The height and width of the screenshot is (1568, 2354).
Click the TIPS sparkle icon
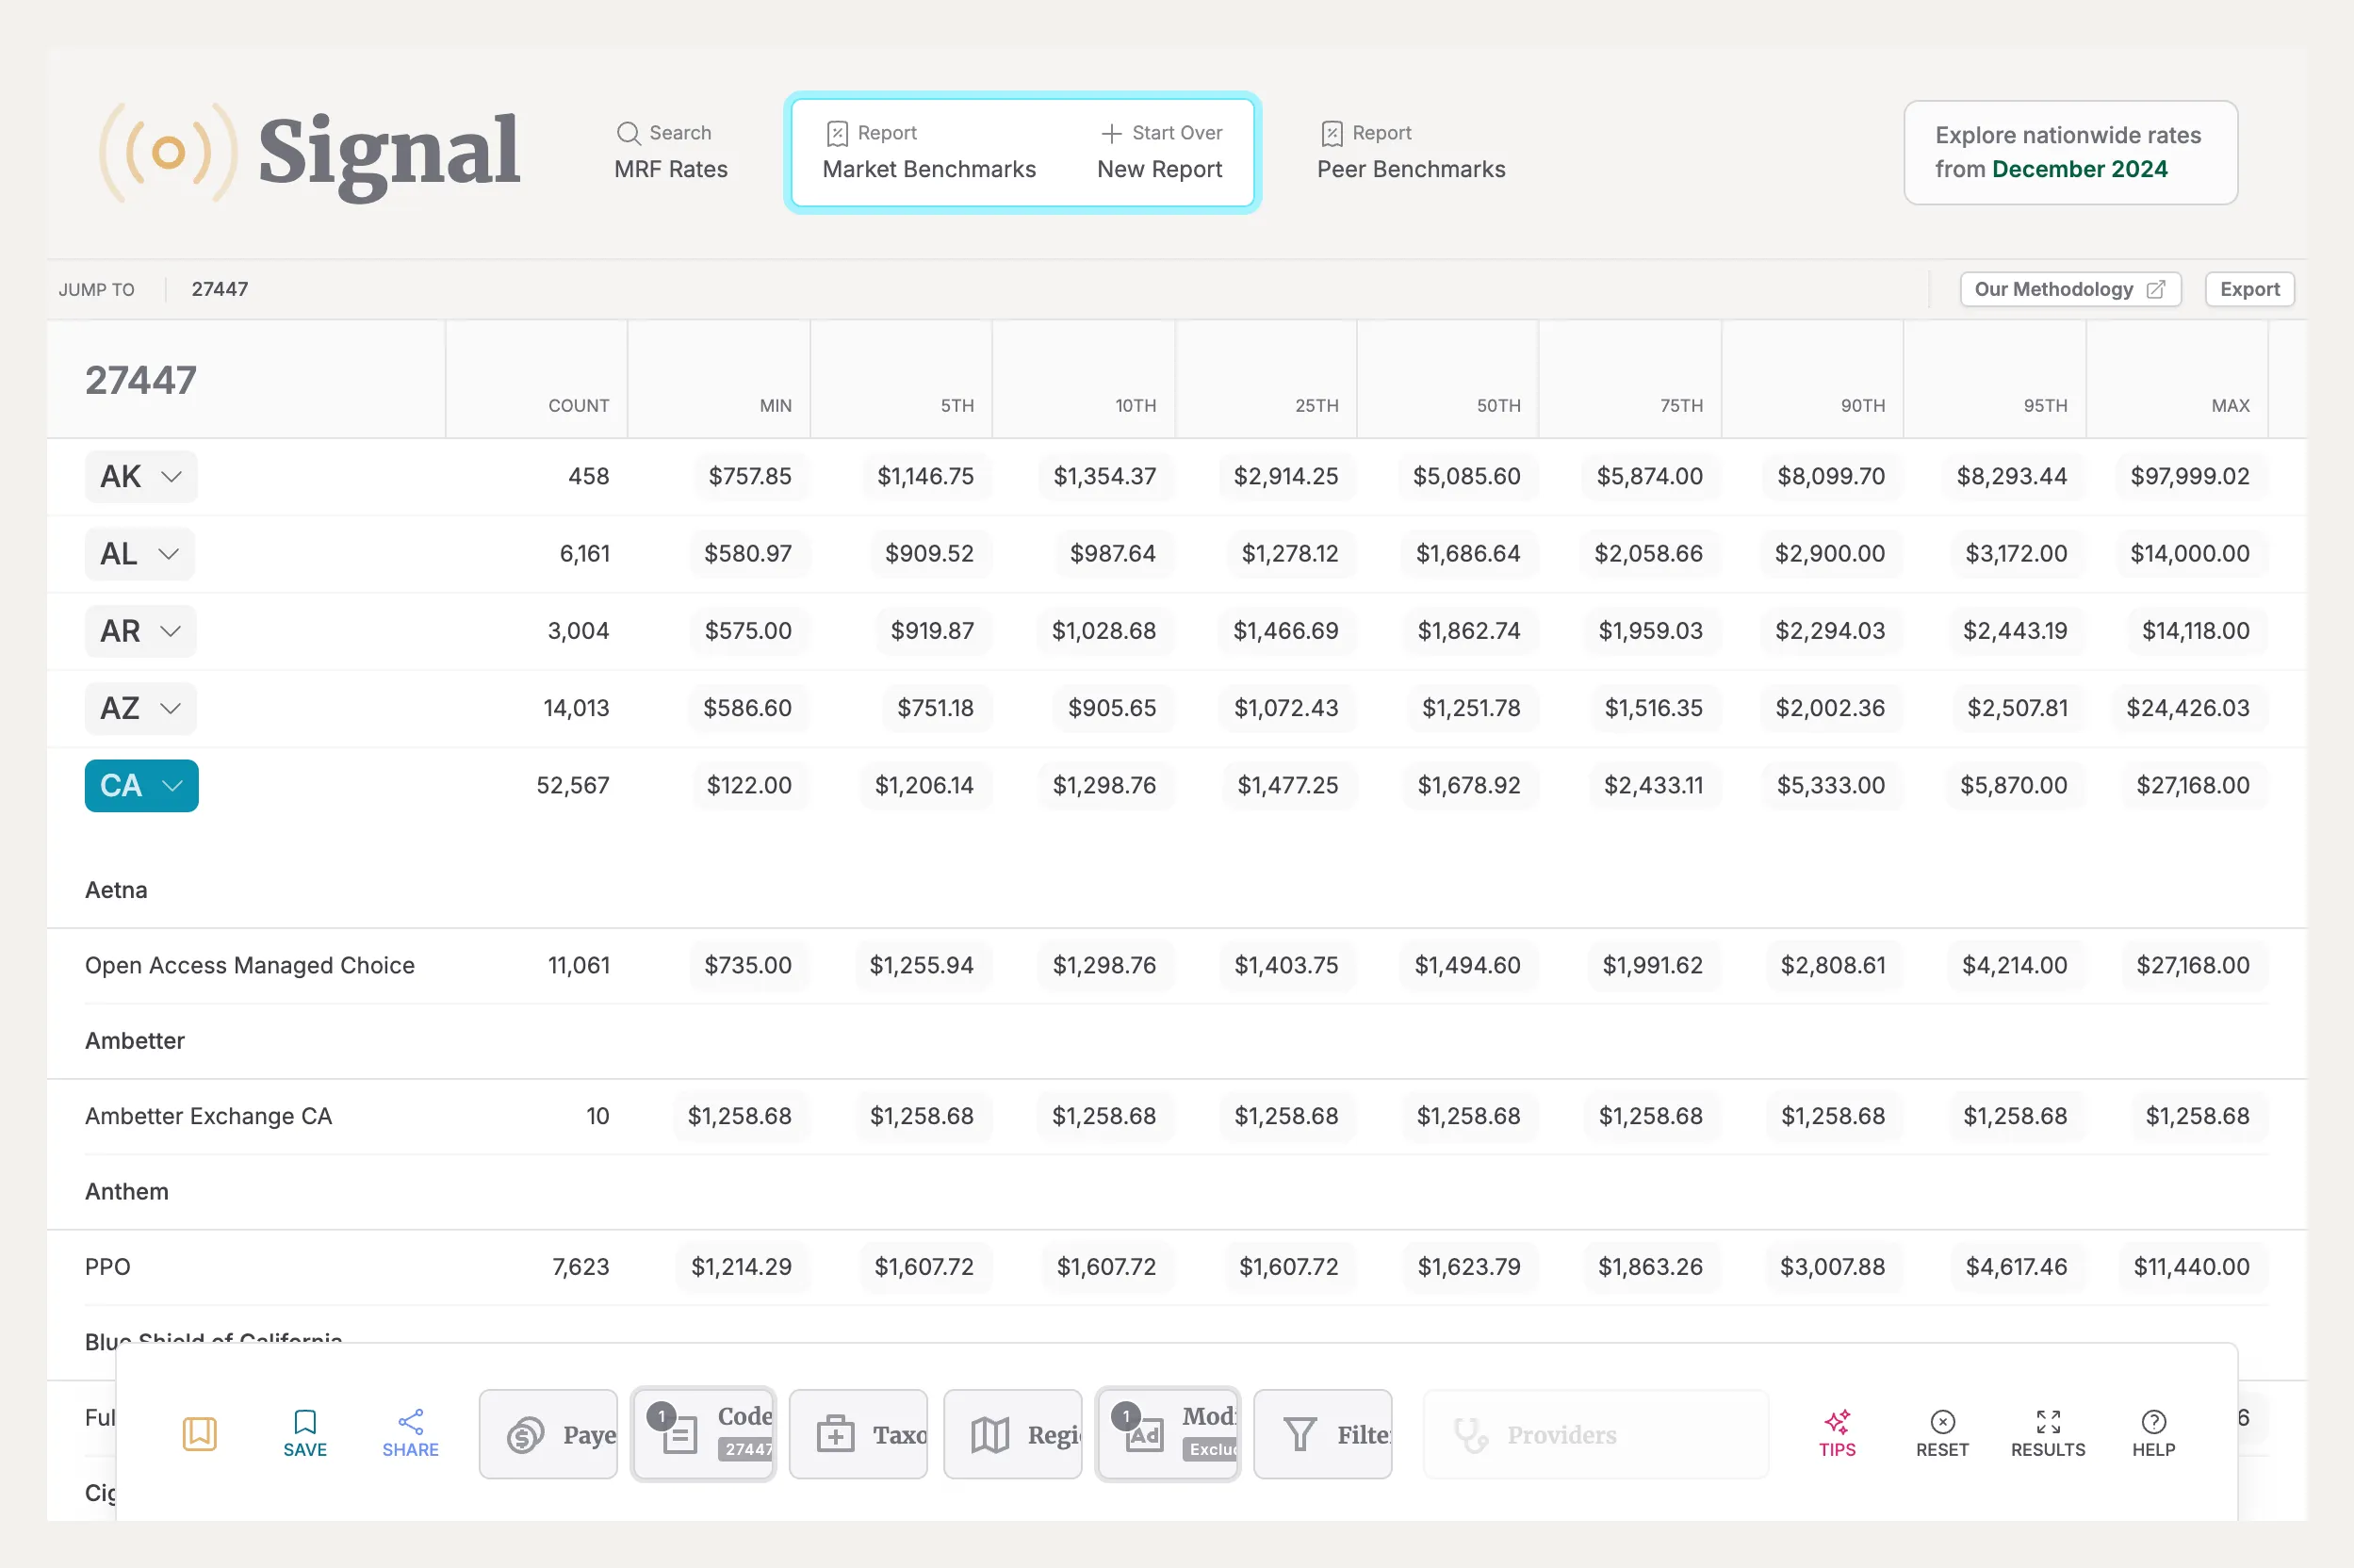[1837, 1421]
